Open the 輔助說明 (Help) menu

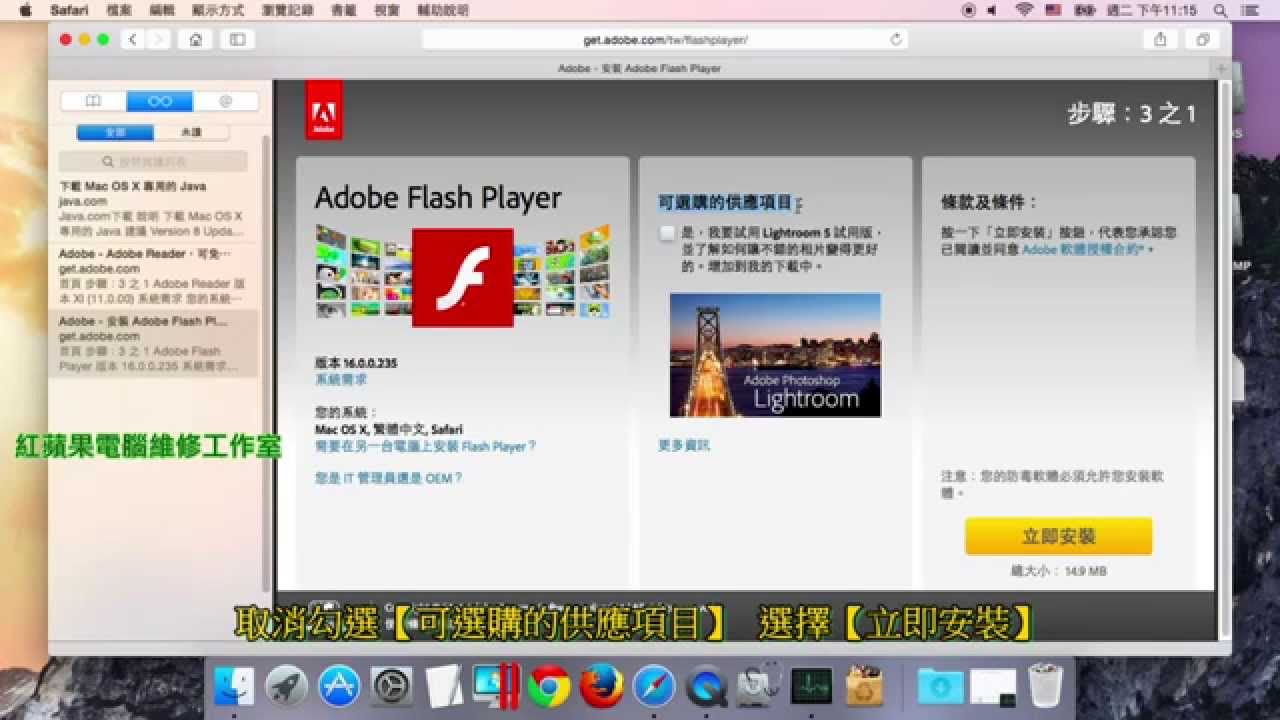444,10
